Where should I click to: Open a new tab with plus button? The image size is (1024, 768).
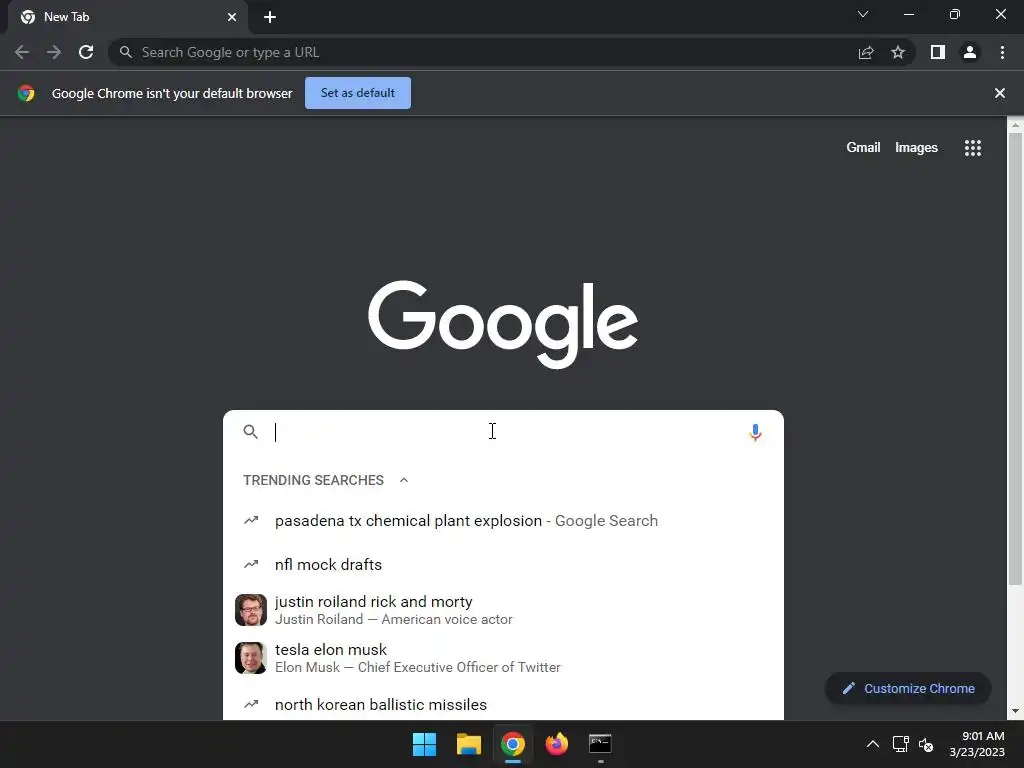tap(270, 17)
